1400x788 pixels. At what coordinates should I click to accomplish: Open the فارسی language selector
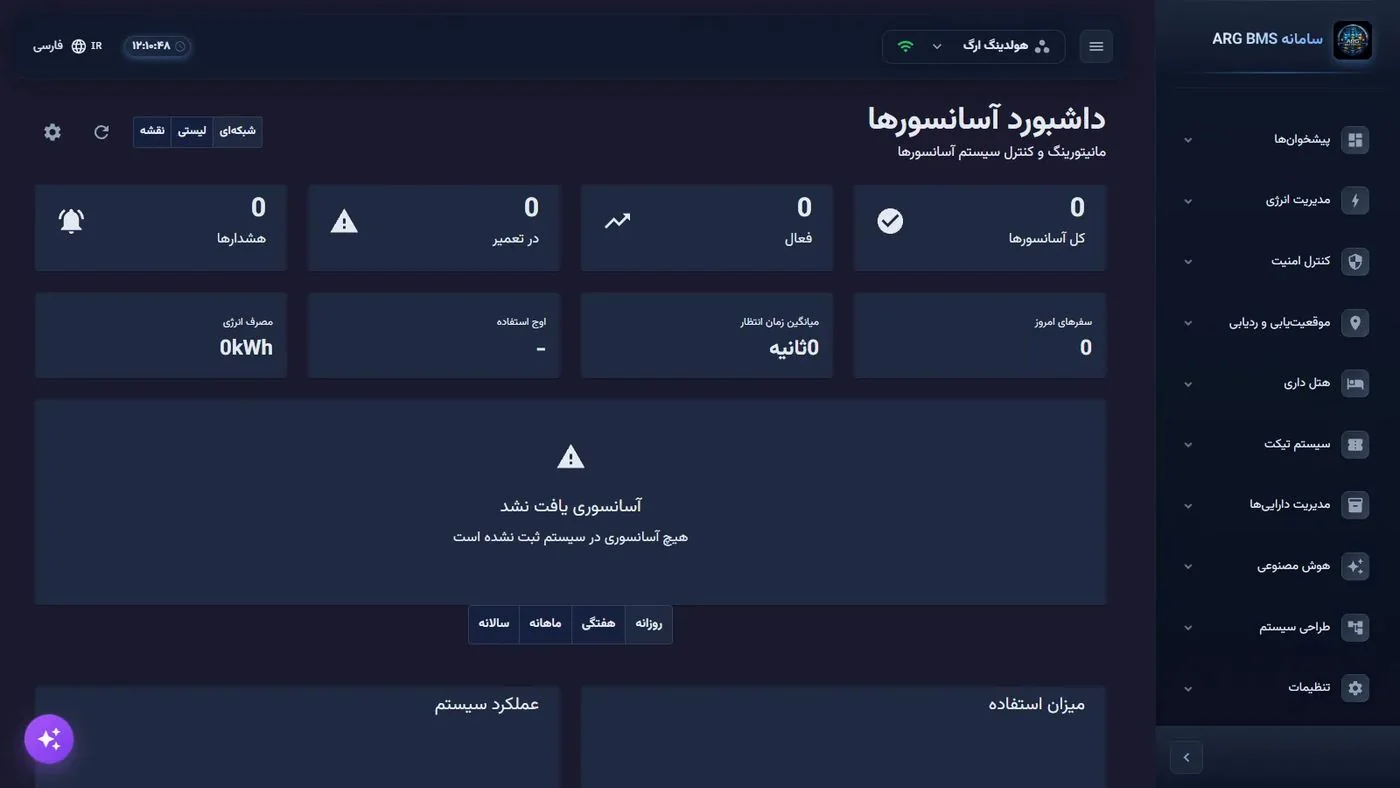click(67, 46)
